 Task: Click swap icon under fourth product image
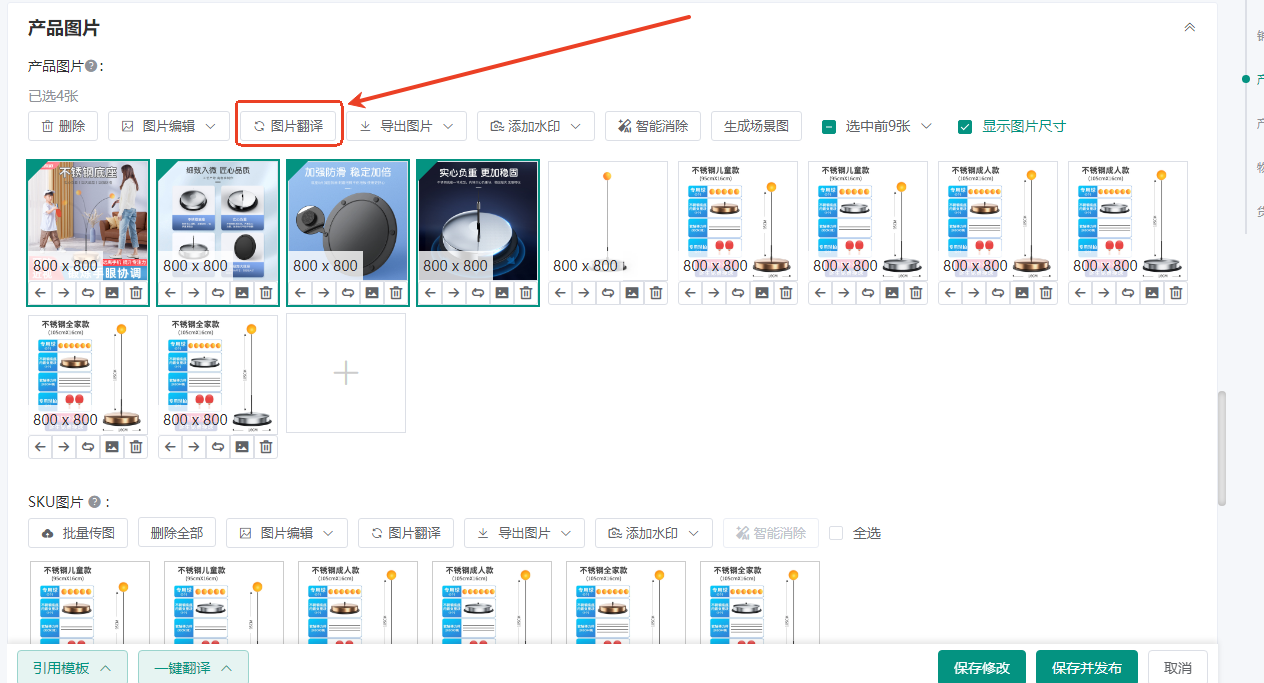click(x=478, y=293)
